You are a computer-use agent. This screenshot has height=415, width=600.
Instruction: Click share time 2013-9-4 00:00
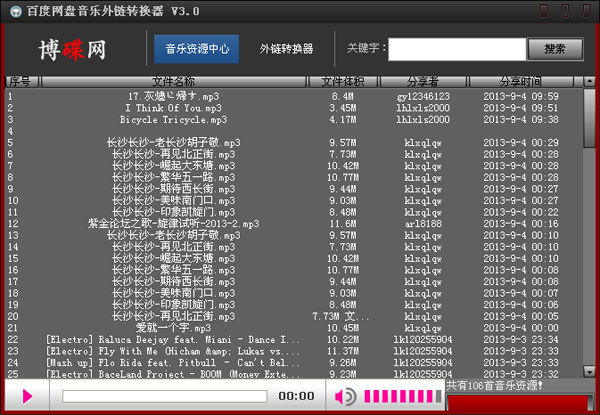coord(520,328)
